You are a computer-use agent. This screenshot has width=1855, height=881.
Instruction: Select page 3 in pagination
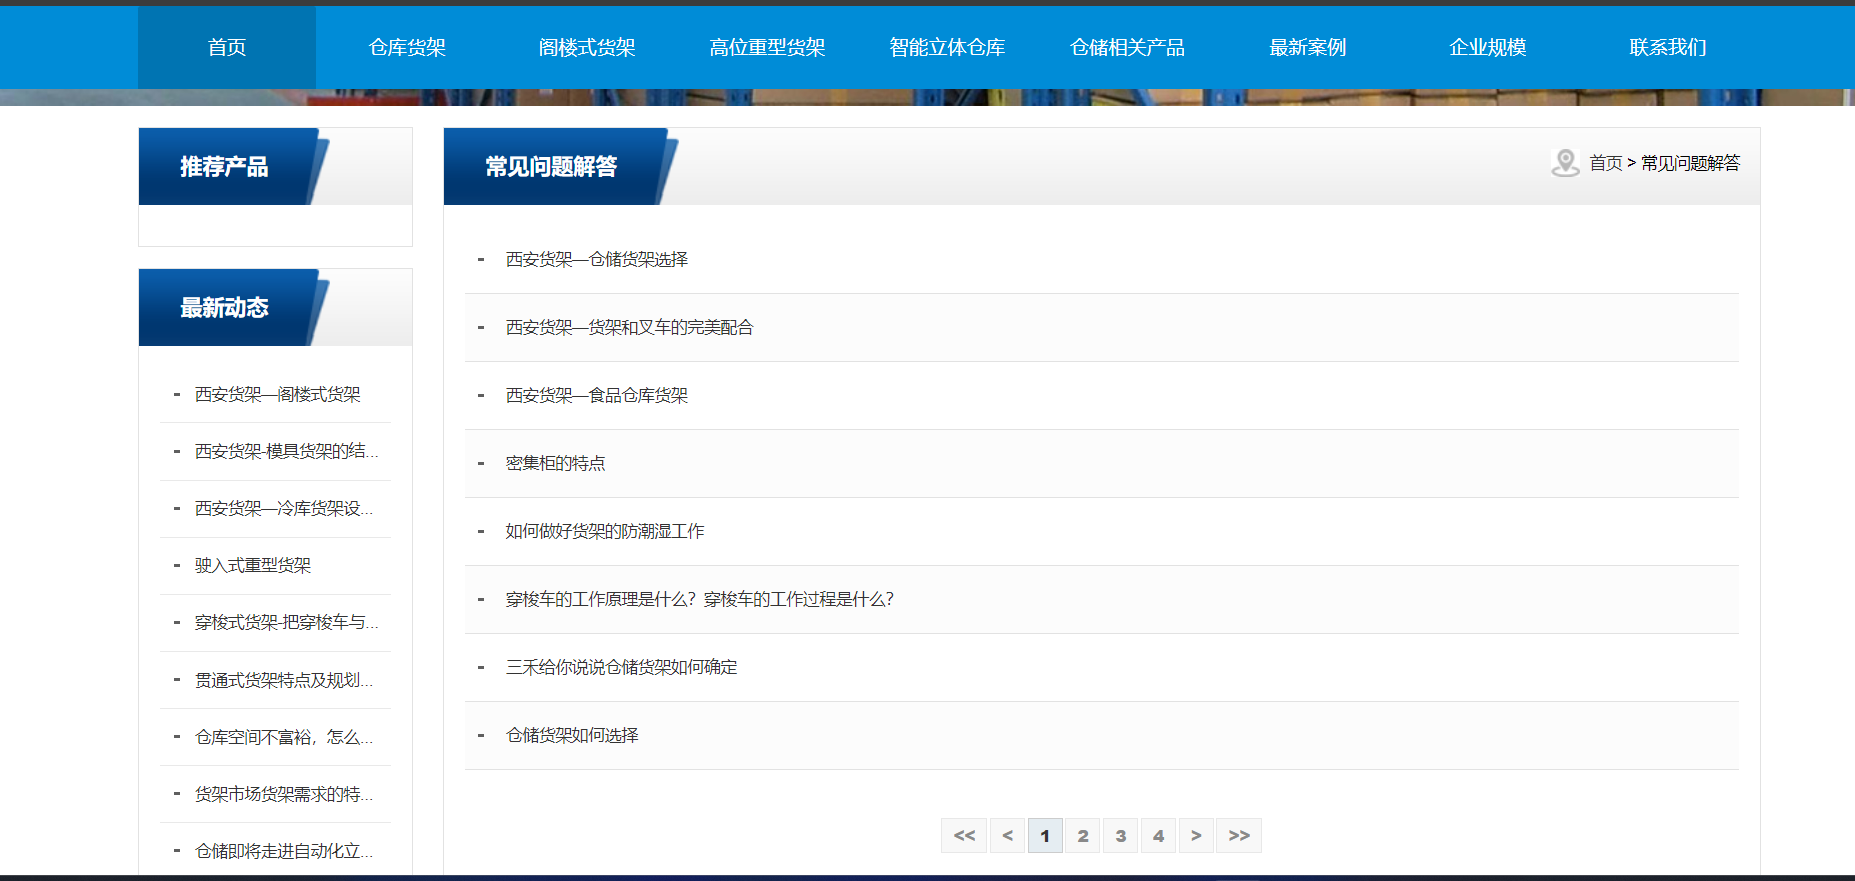click(1121, 836)
